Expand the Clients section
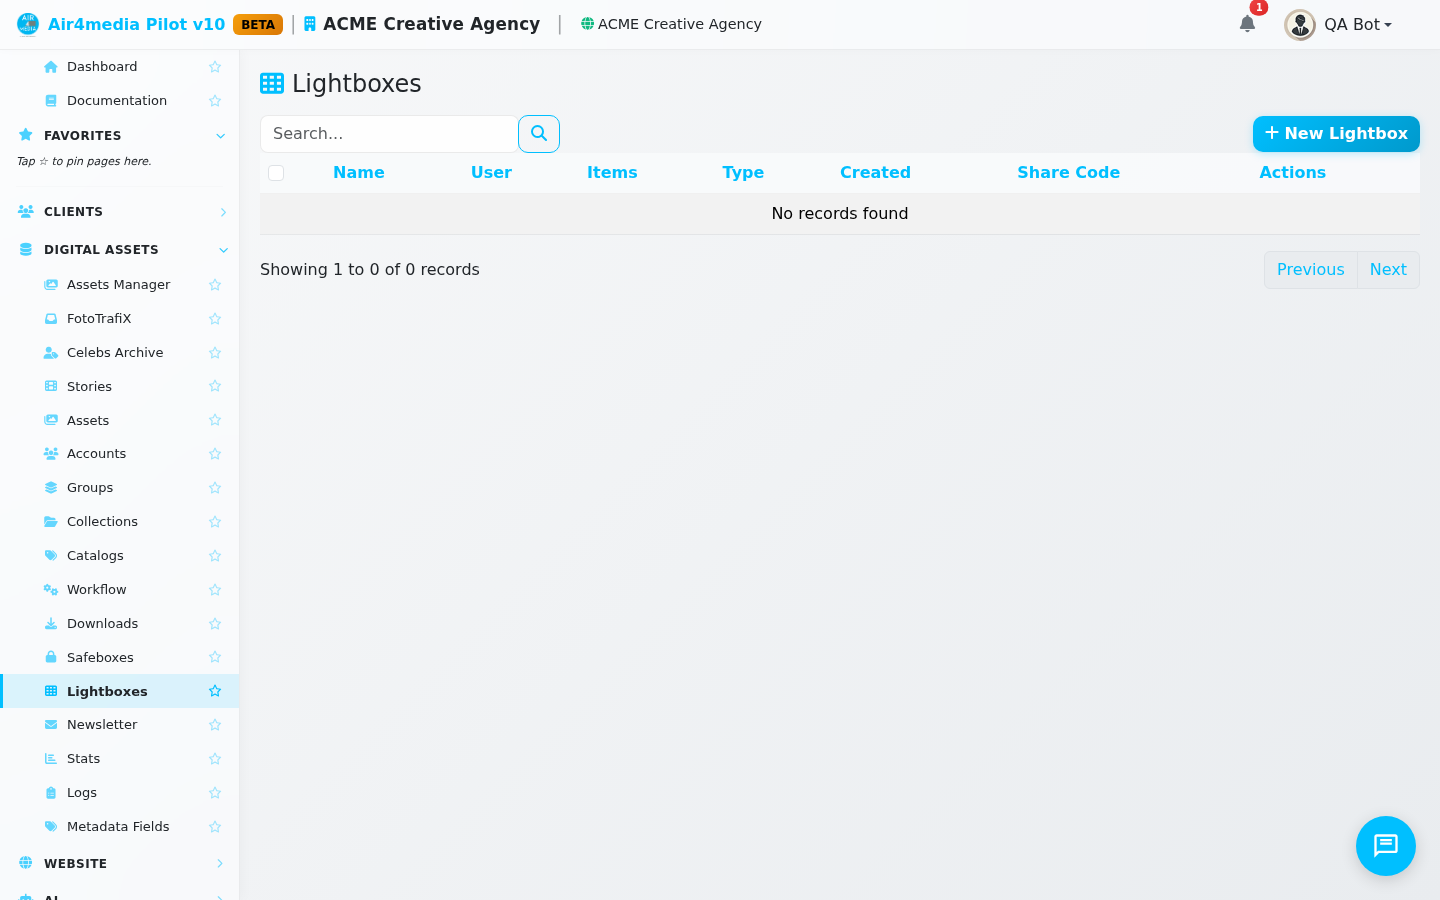Viewport: 1440px width, 900px height. (x=223, y=212)
